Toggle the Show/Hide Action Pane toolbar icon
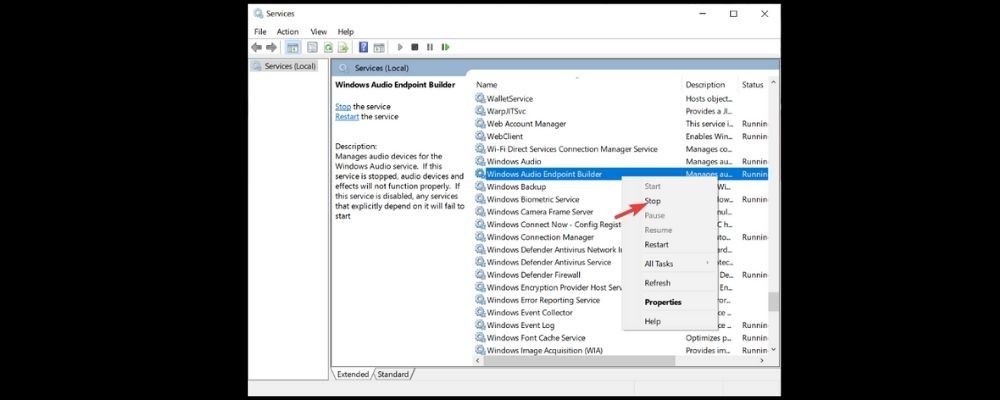 [379, 47]
